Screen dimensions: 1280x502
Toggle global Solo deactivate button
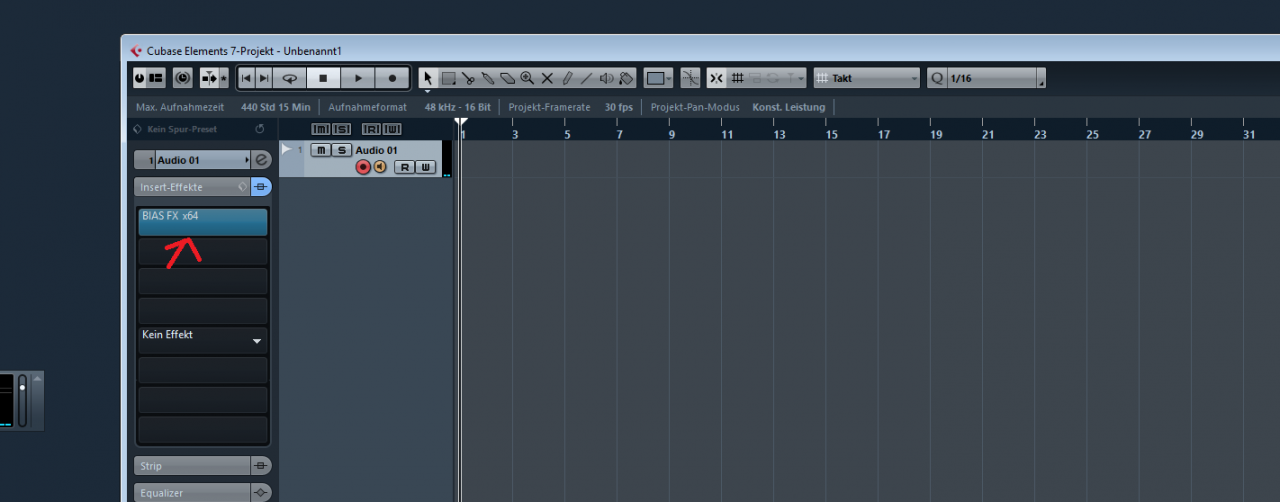[341, 129]
